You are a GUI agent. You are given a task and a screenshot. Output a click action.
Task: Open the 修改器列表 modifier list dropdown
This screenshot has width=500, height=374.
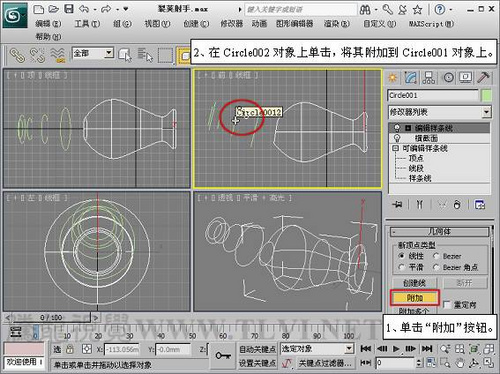click(486, 112)
